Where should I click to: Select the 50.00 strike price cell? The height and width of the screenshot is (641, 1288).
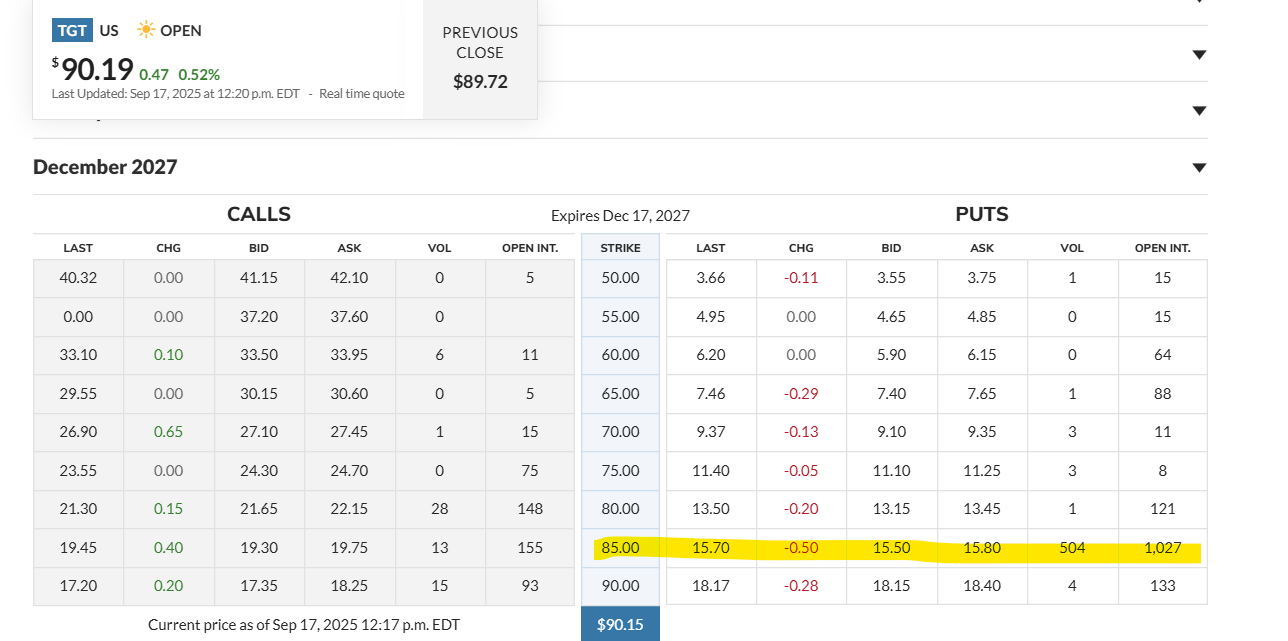(x=620, y=278)
